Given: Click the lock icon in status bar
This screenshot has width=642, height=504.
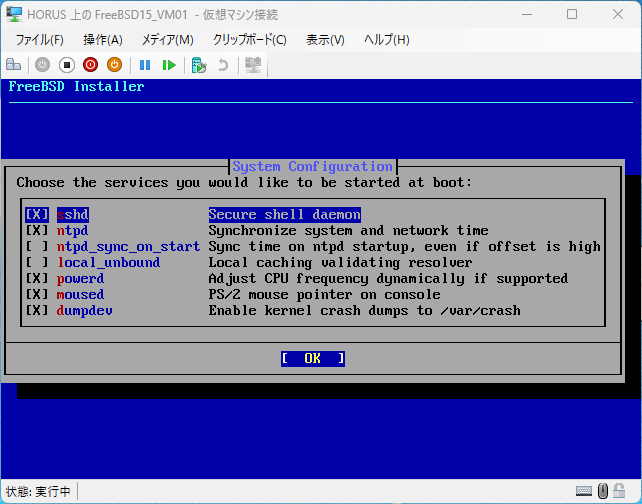Looking at the screenshot, I should point(619,490).
